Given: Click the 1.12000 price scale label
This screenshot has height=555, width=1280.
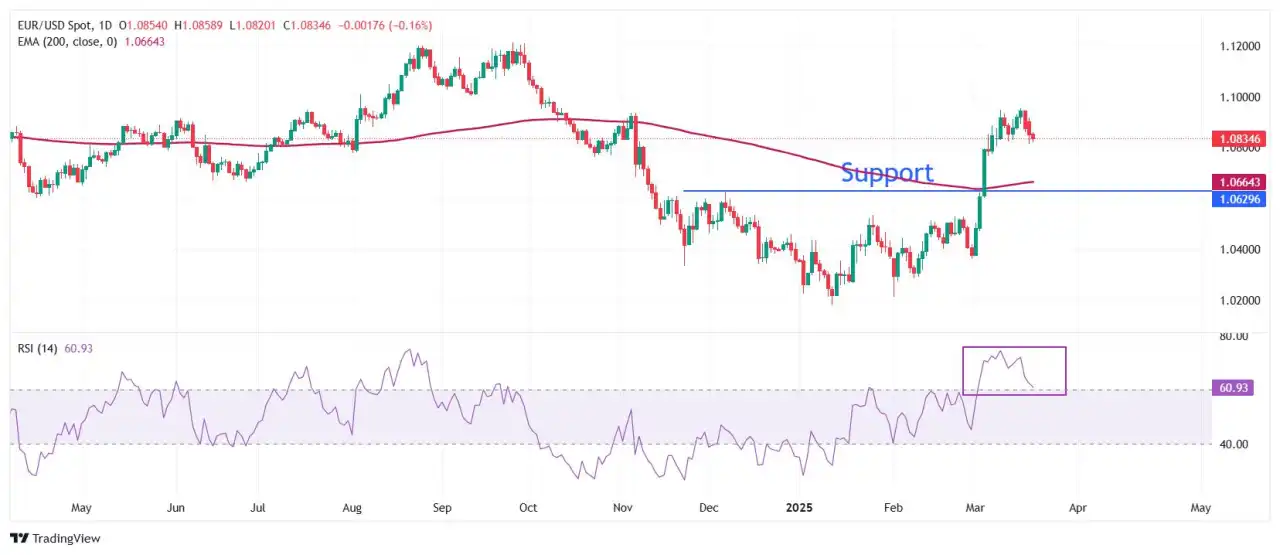Looking at the screenshot, I should (1239, 46).
